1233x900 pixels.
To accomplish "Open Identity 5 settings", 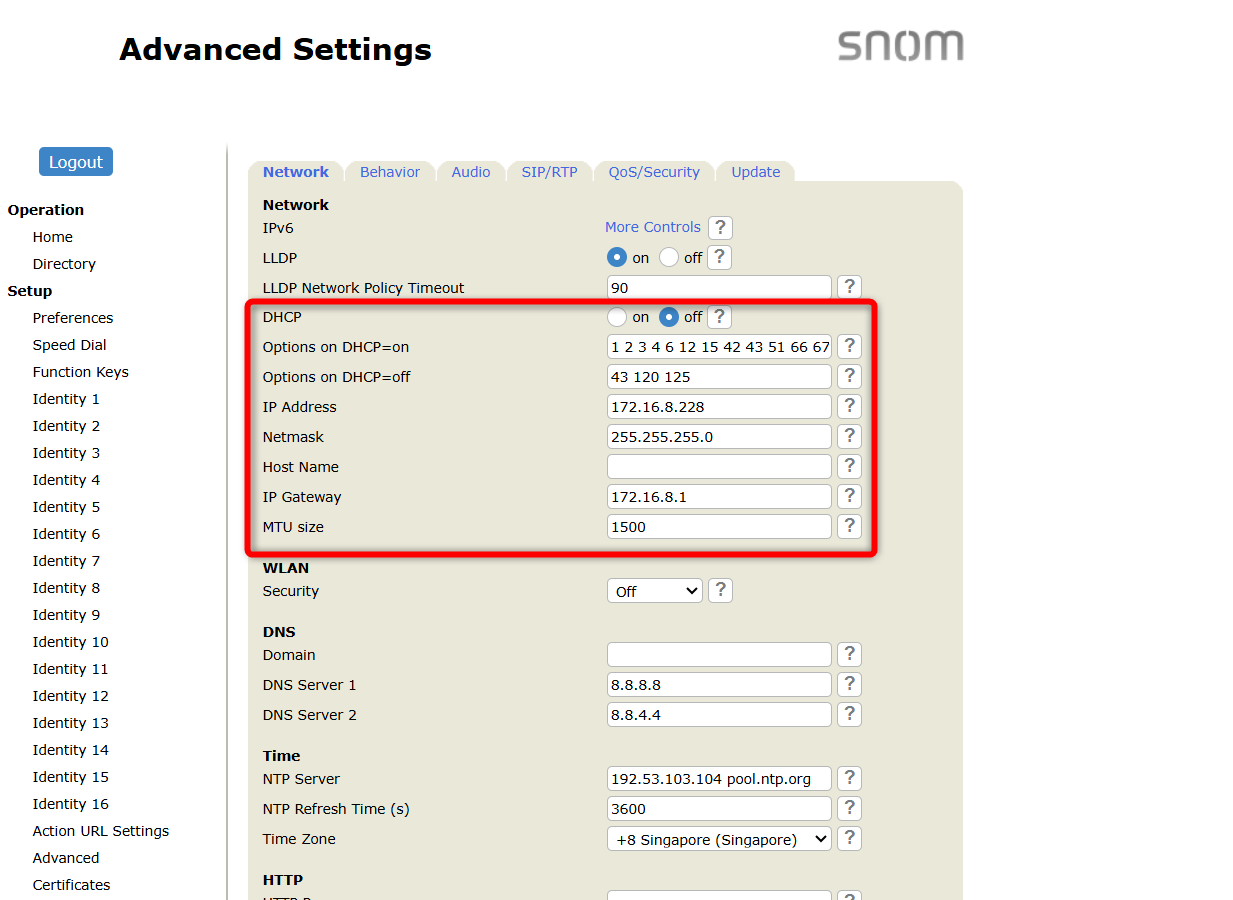I will [66, 507].
